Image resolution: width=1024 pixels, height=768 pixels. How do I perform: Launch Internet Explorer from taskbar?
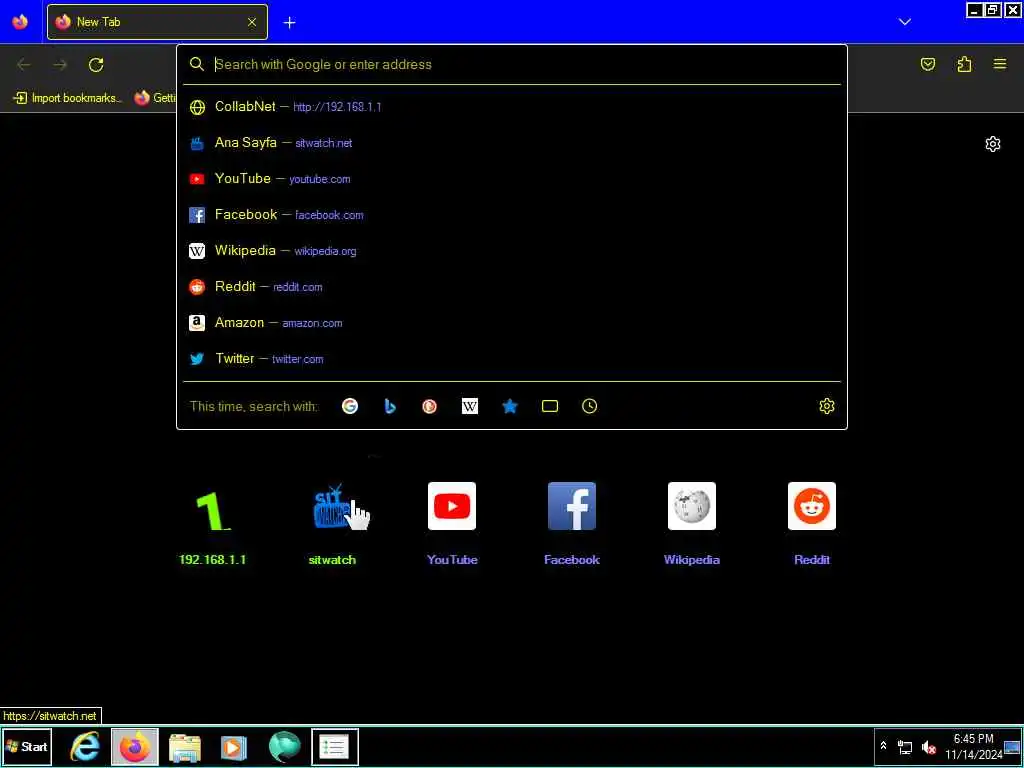coord(85,746)
